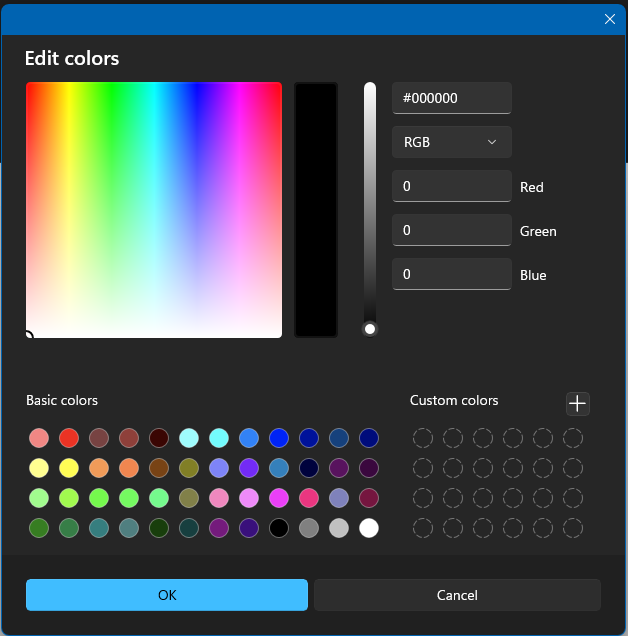Click the Red value input field
The height and width of the screenshot is (636, 628).
point(452,186)
